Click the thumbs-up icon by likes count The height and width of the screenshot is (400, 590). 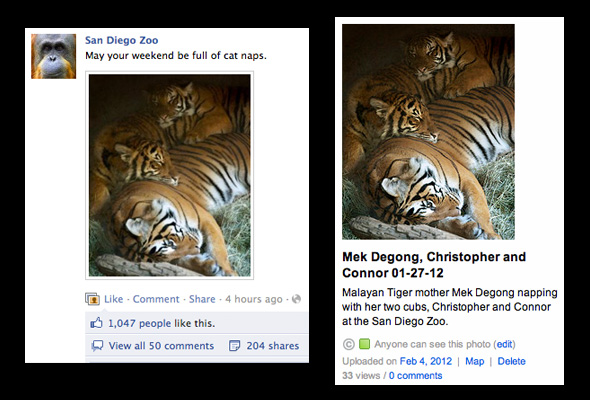coord(96,323)
